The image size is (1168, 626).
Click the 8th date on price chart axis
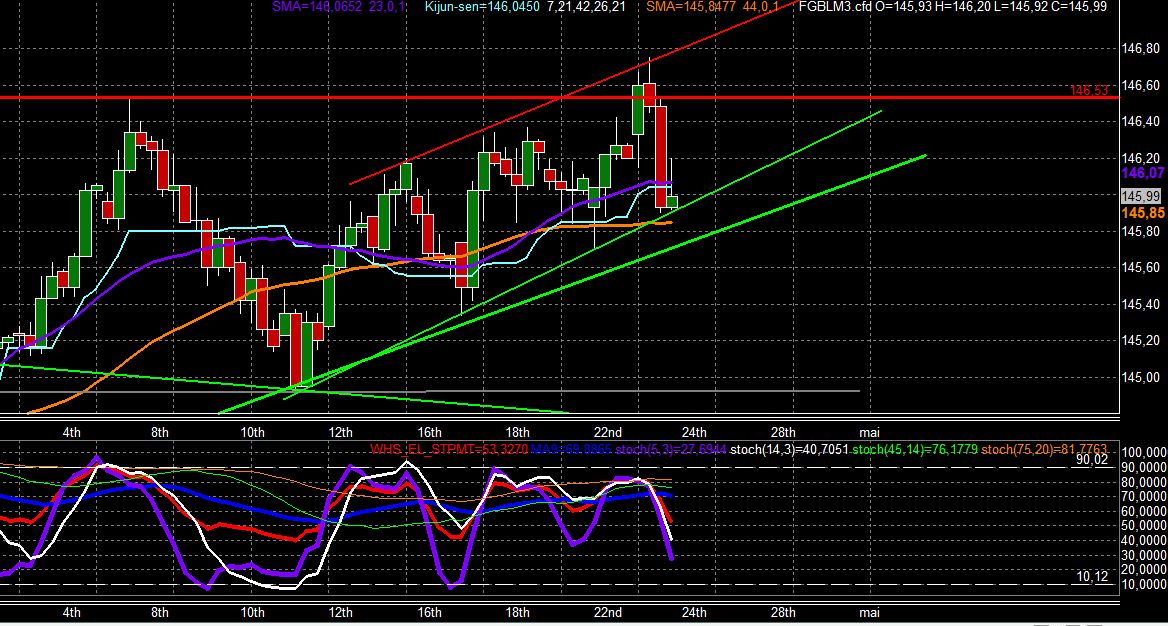pyautogui.click(x=159, y=432)
